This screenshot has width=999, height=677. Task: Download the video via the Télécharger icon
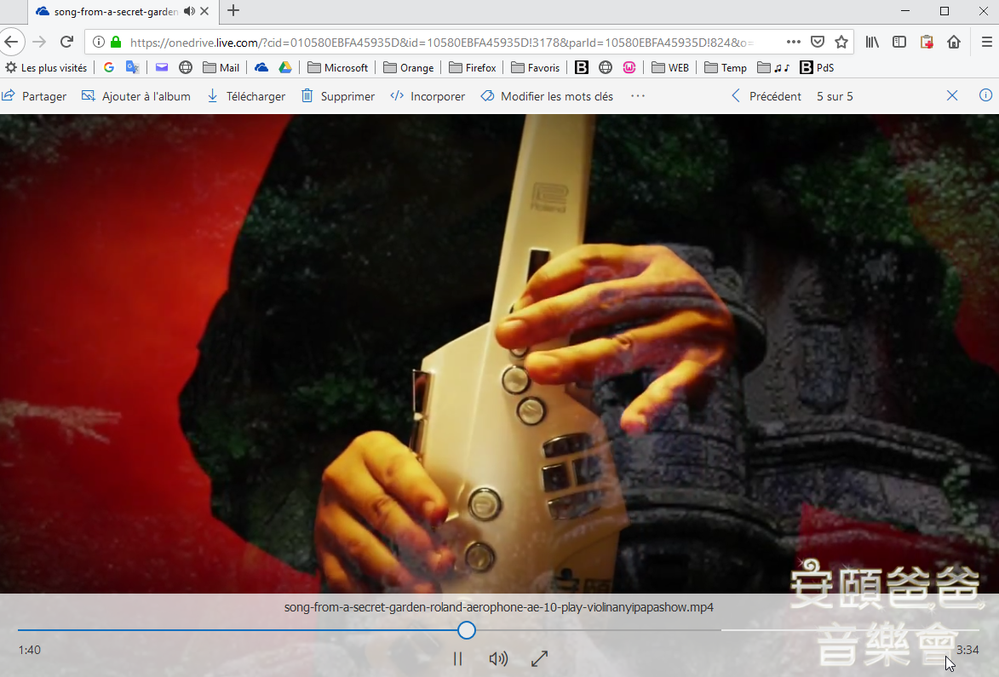click(x=212, y=96)
